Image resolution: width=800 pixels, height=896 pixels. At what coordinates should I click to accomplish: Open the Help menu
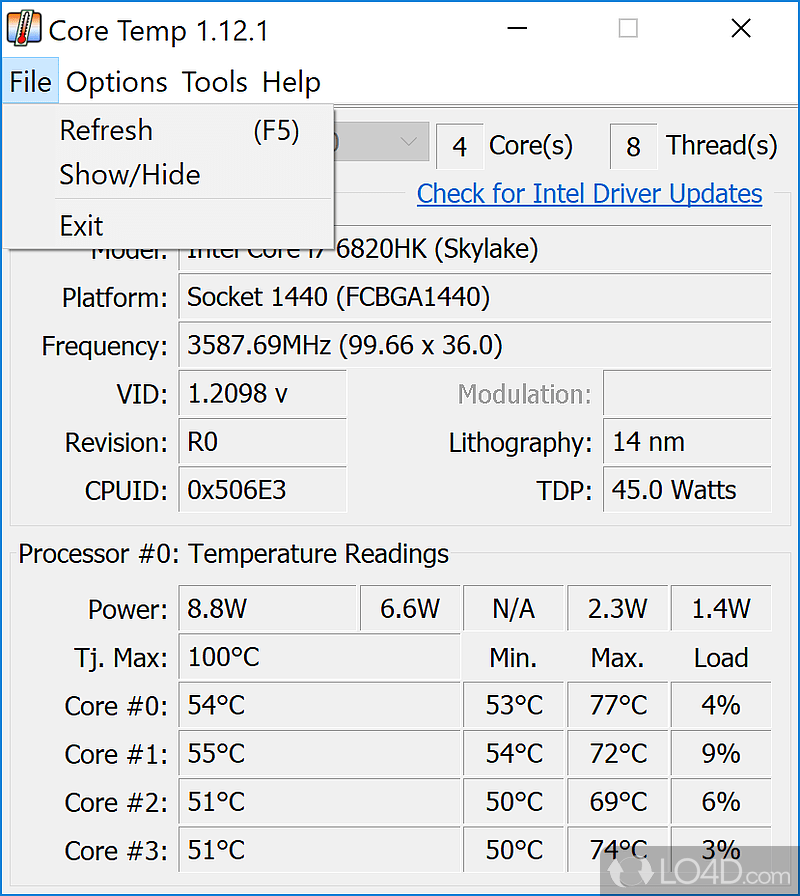[x=291, y=82]
